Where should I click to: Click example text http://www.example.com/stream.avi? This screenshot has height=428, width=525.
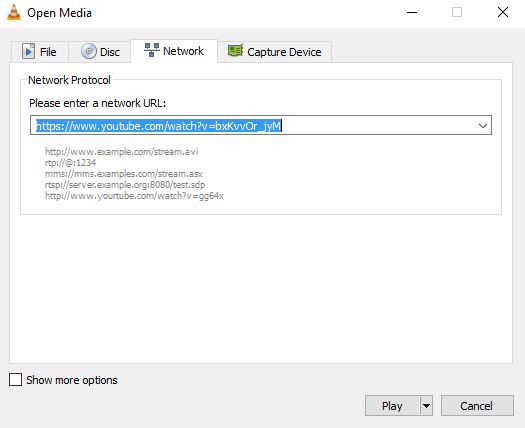point(122,152)
